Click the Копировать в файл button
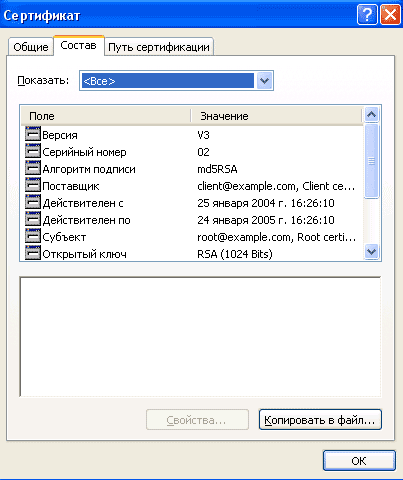Image resolution: width=403 pixels, height=480 pixels. [x=320, y=420]
